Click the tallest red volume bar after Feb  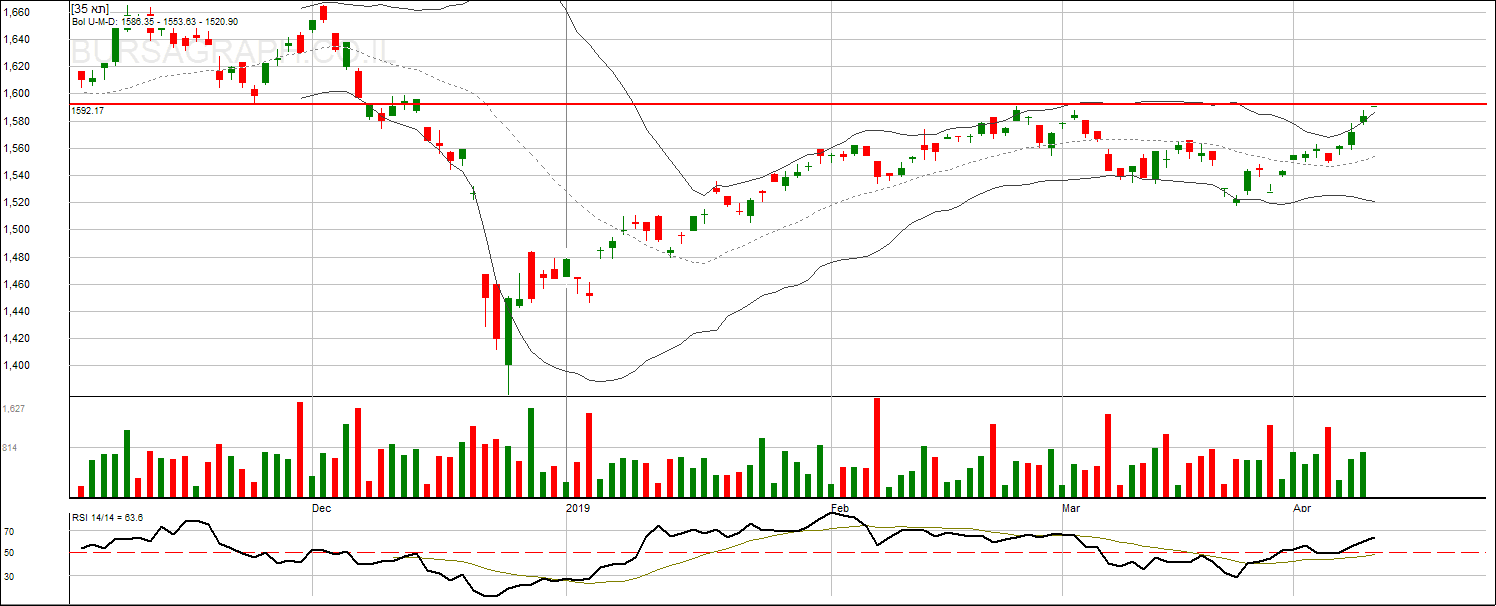pyautogui.click(x=877, y=448)
